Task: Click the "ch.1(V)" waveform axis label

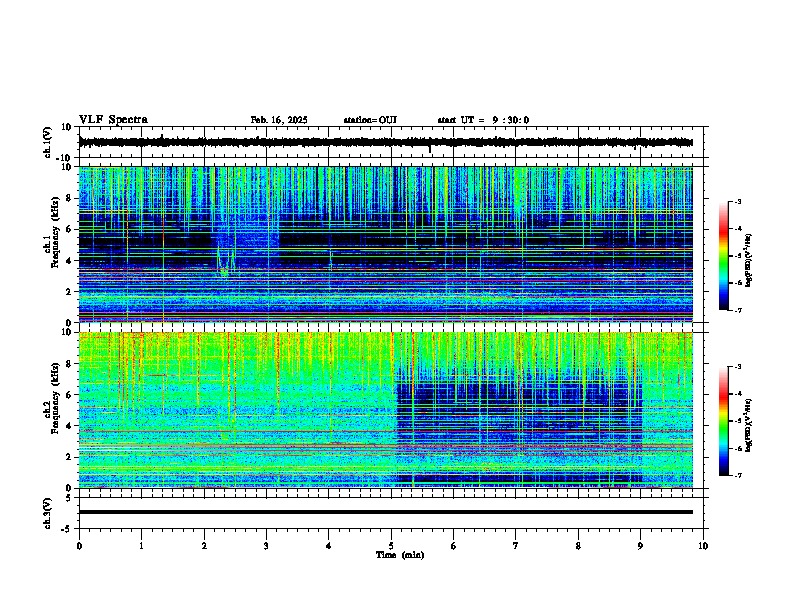Action: click(47, 142)
